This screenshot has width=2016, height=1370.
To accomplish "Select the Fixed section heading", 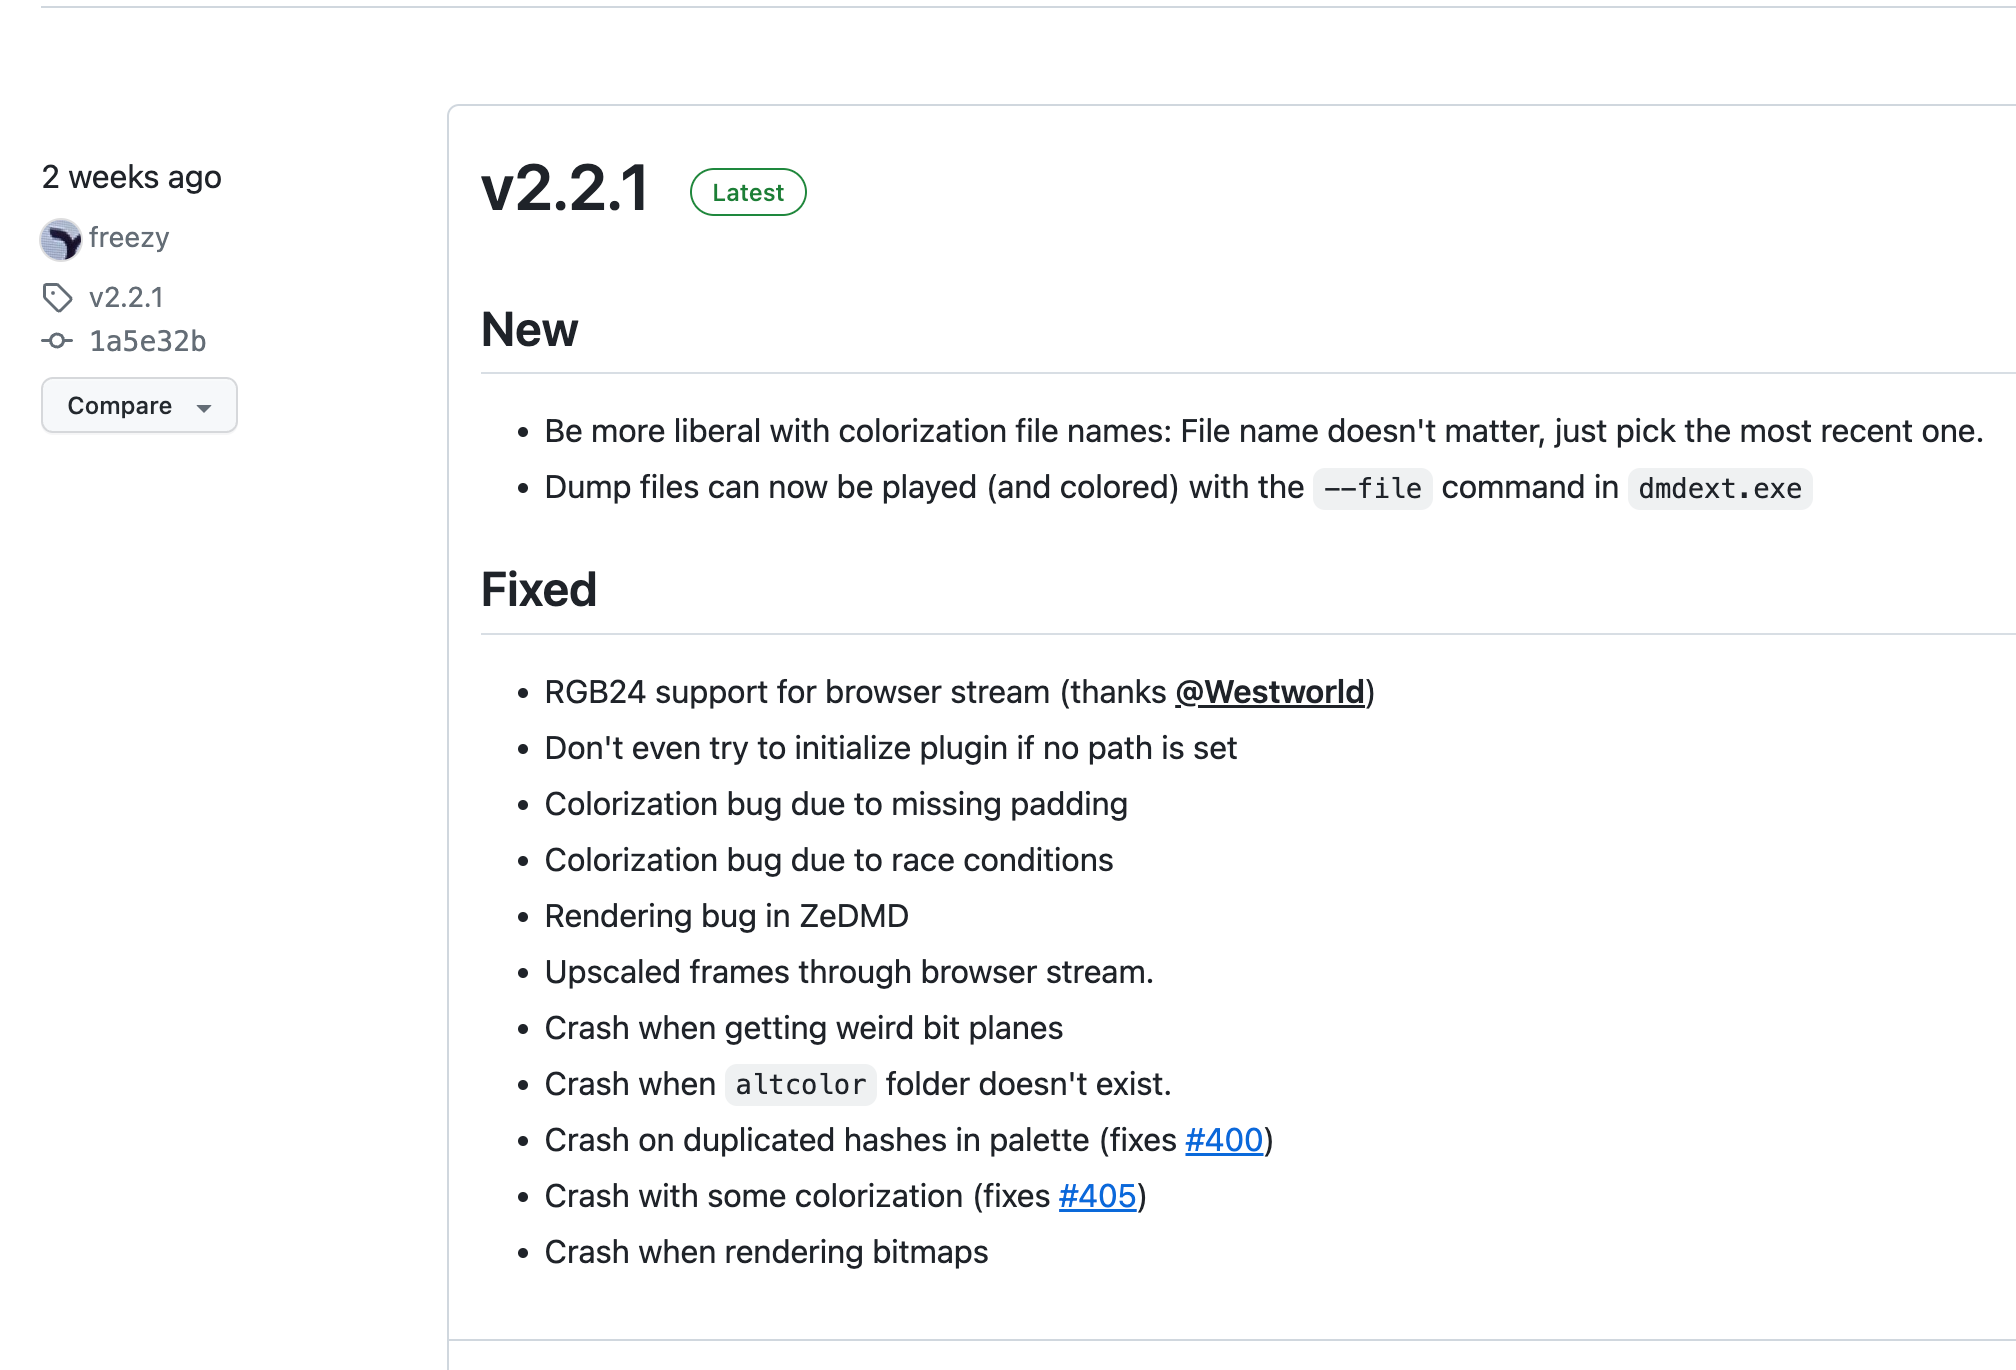I will [539, 590].
